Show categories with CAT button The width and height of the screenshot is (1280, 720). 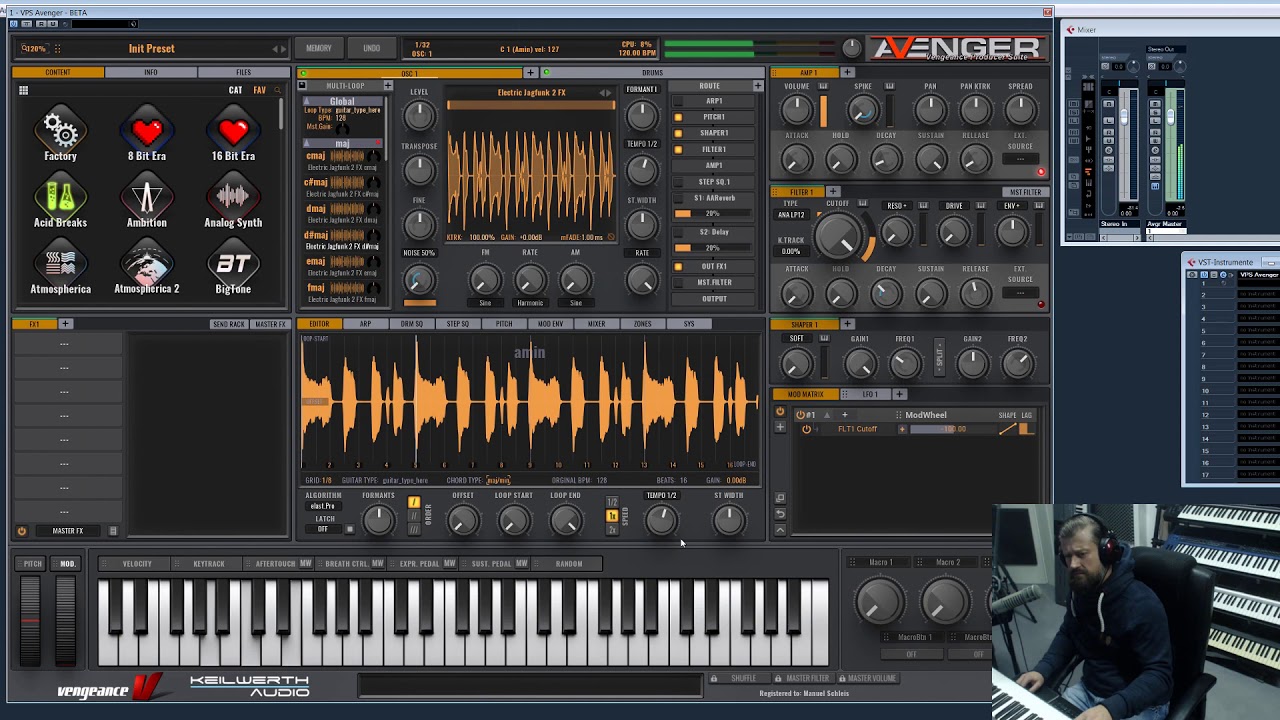tap(235, 90)
